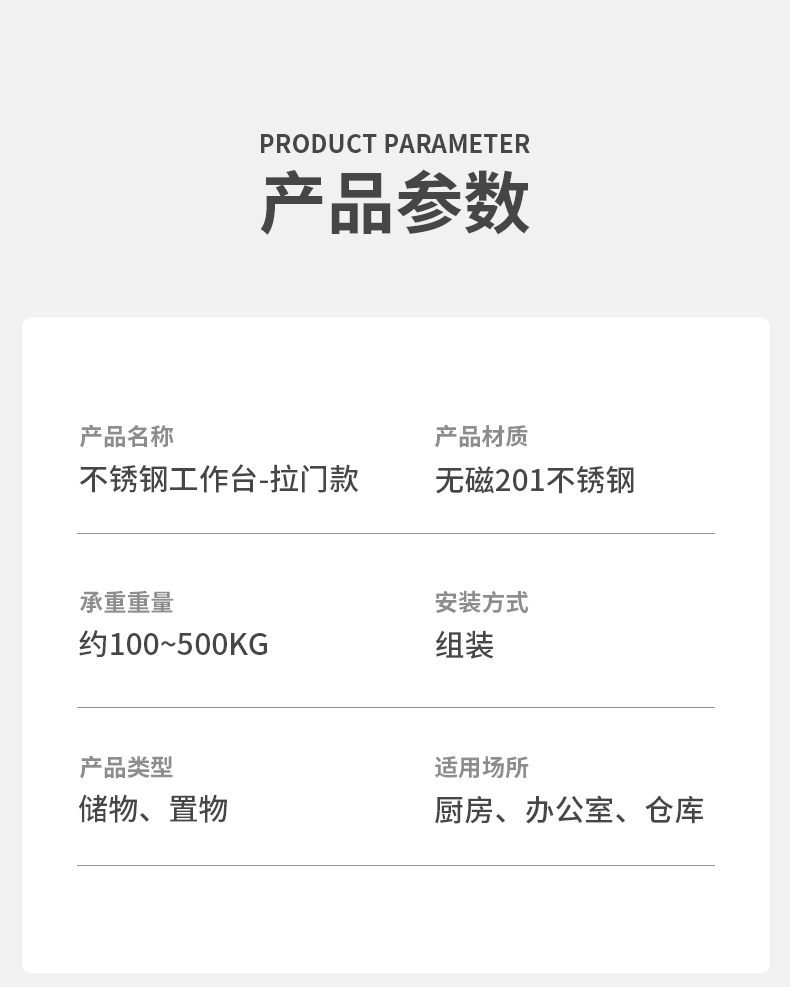
Task: Click the 厨房 word in 适用场所
Action: 464,810
